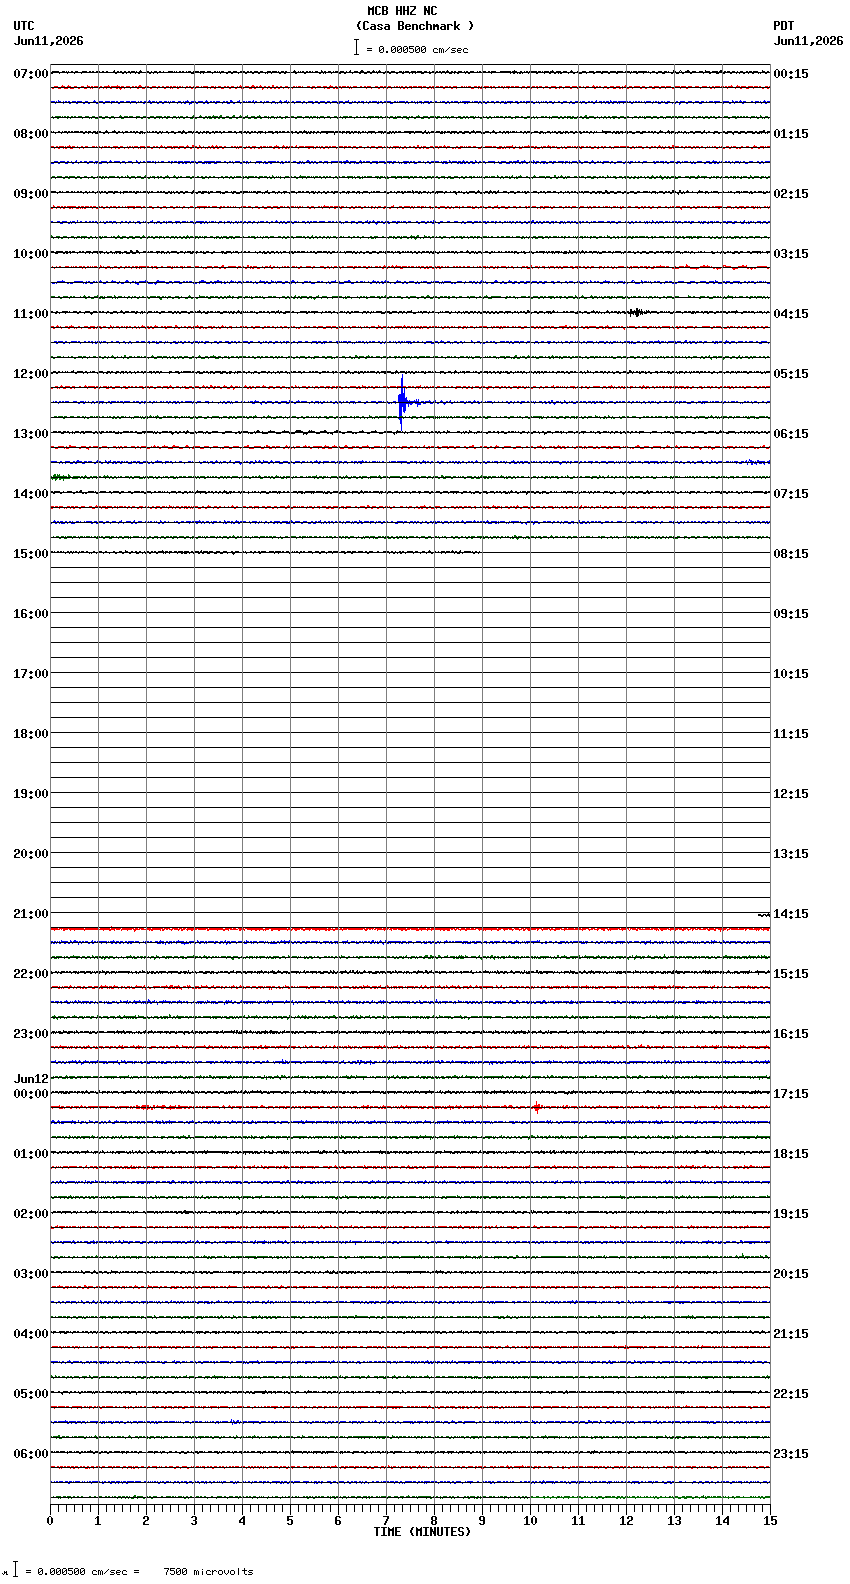This screenshot has width=850, height=1584.
Task: Click the 03:00 UTC time label
Action: pos(31,1274)
